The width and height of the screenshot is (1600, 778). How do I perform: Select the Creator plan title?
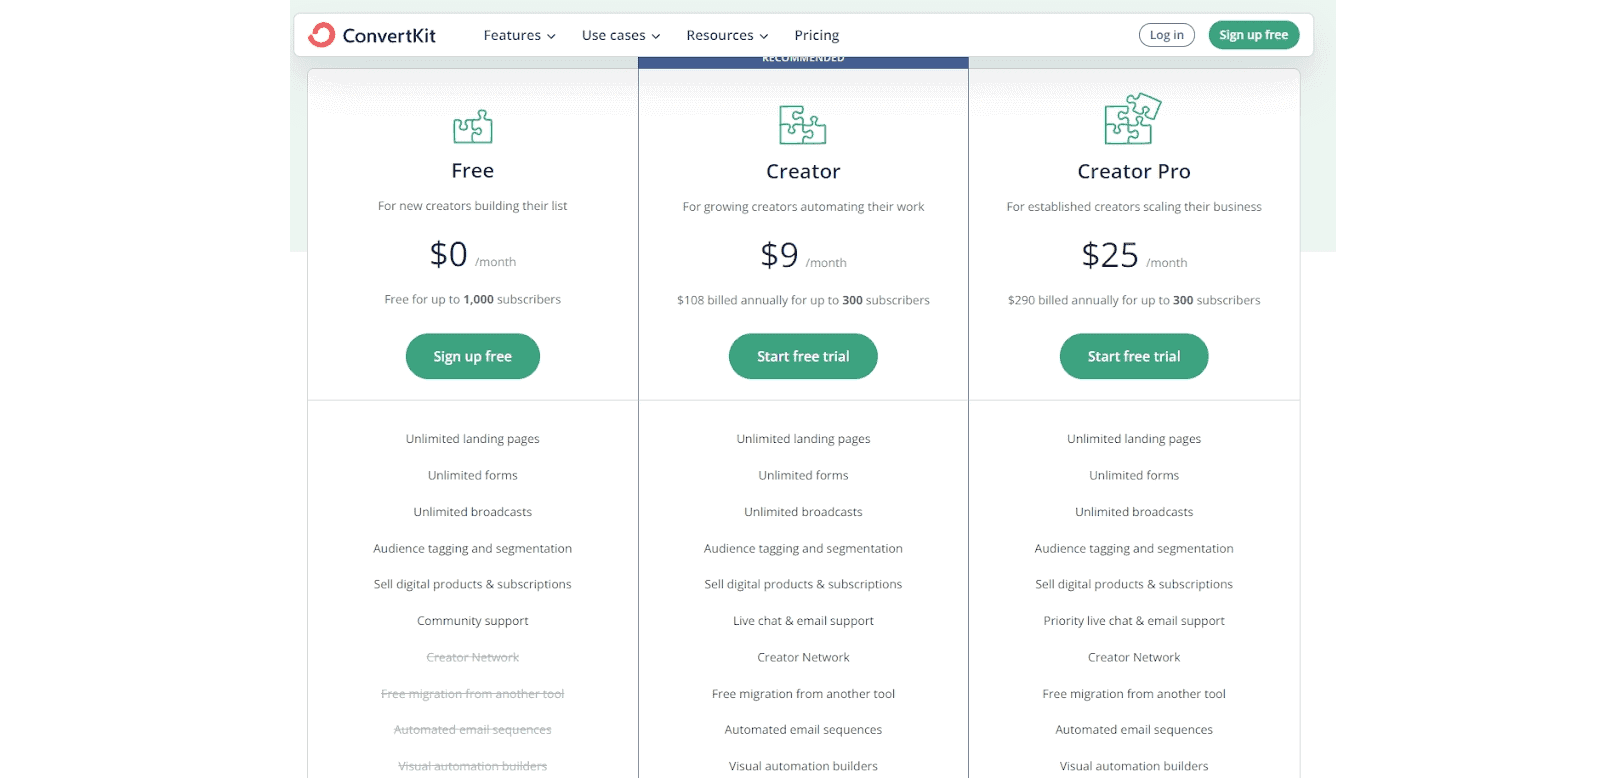(803, 172)
